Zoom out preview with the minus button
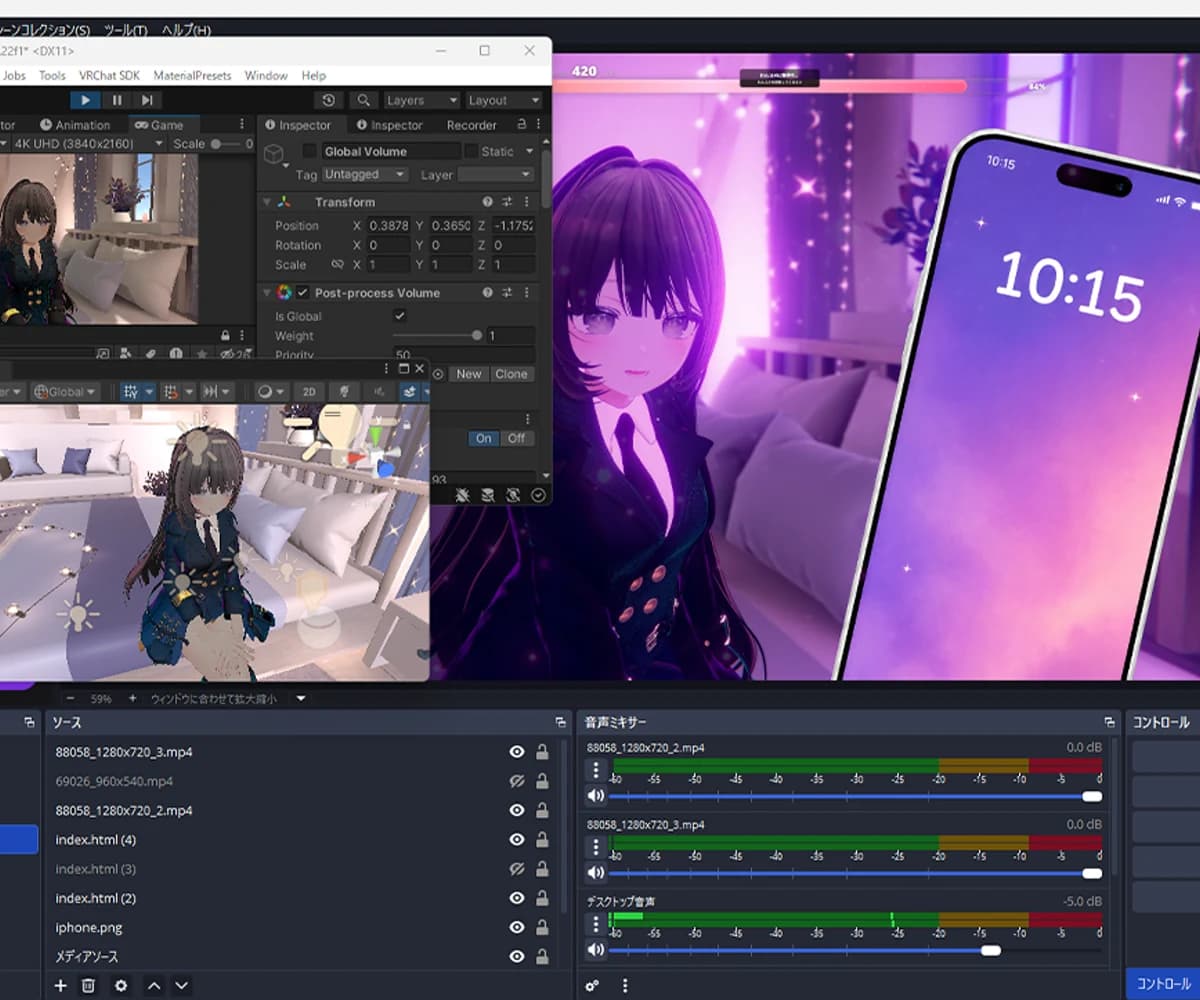Screen dimensions: 1200x1000 pyautogui.click(x=70, y=698)
